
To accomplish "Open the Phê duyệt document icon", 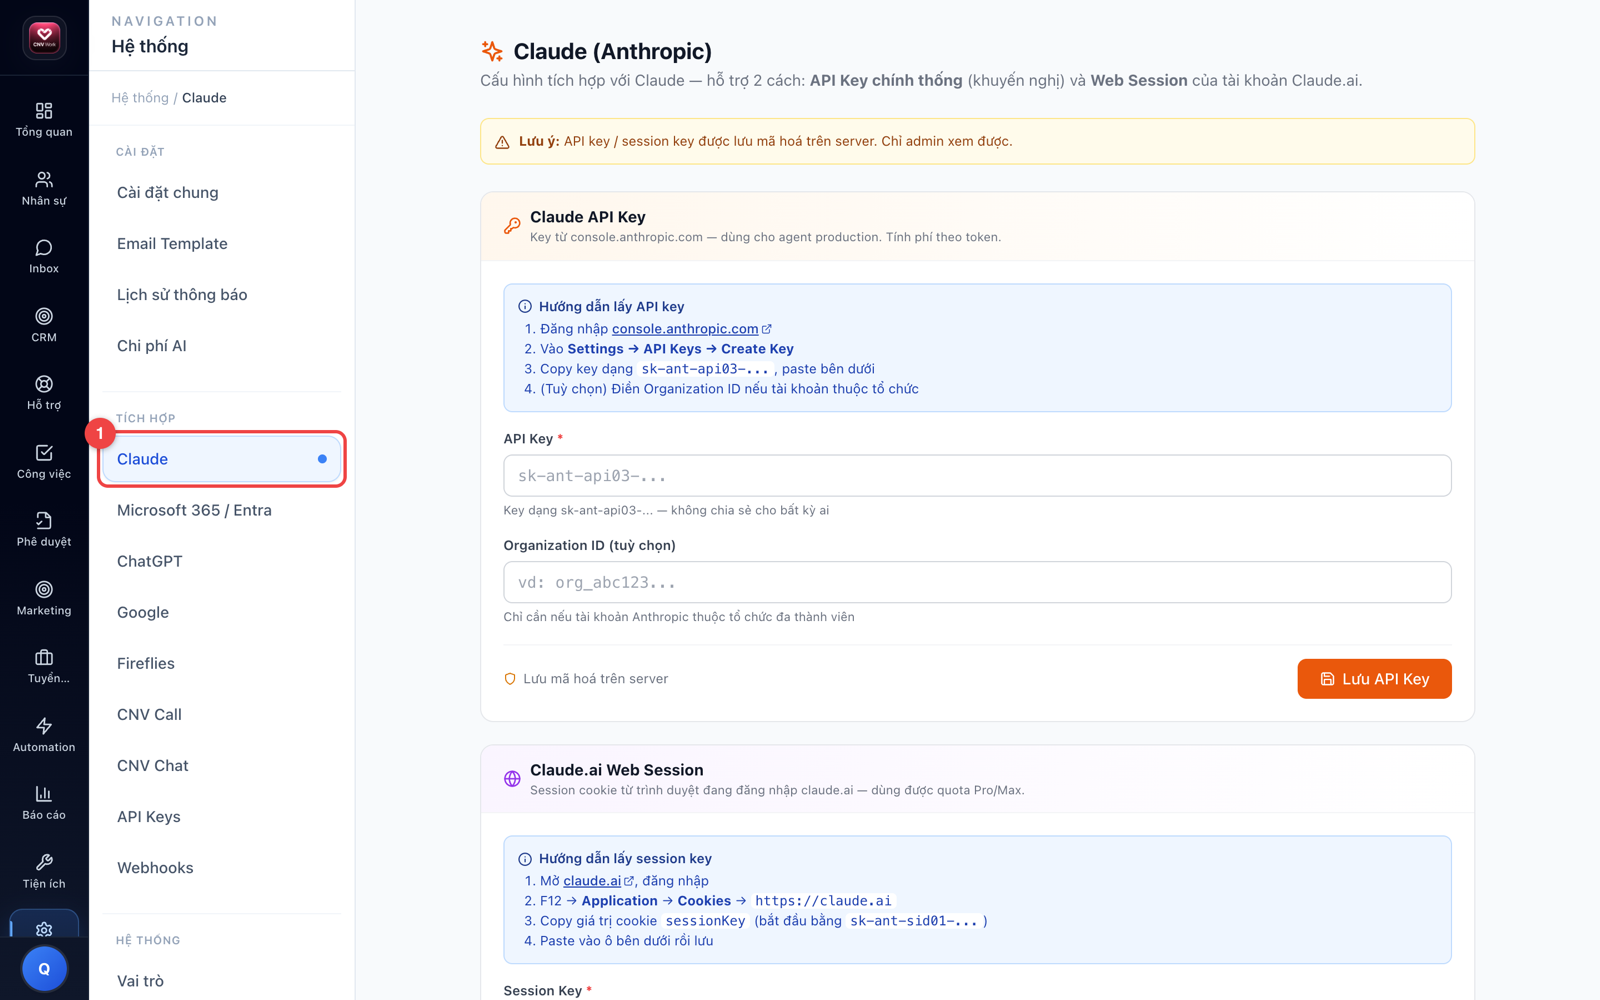I will click(44, 521).
